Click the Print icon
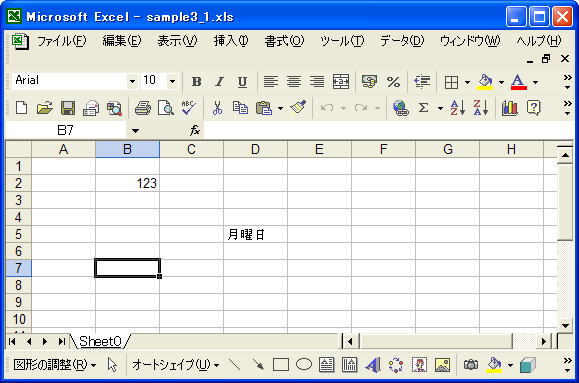This screenshot has width=579, height=383. tap(143, 108)
